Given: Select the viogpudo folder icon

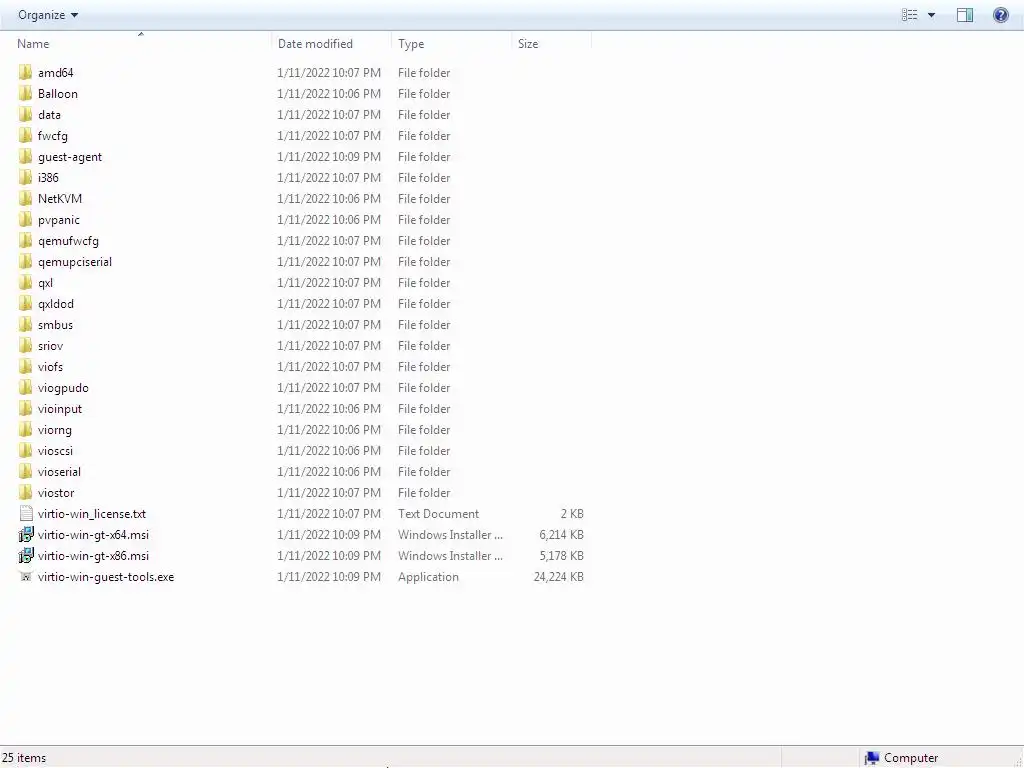Looking at the screenshot, I should tap(25, 387).
